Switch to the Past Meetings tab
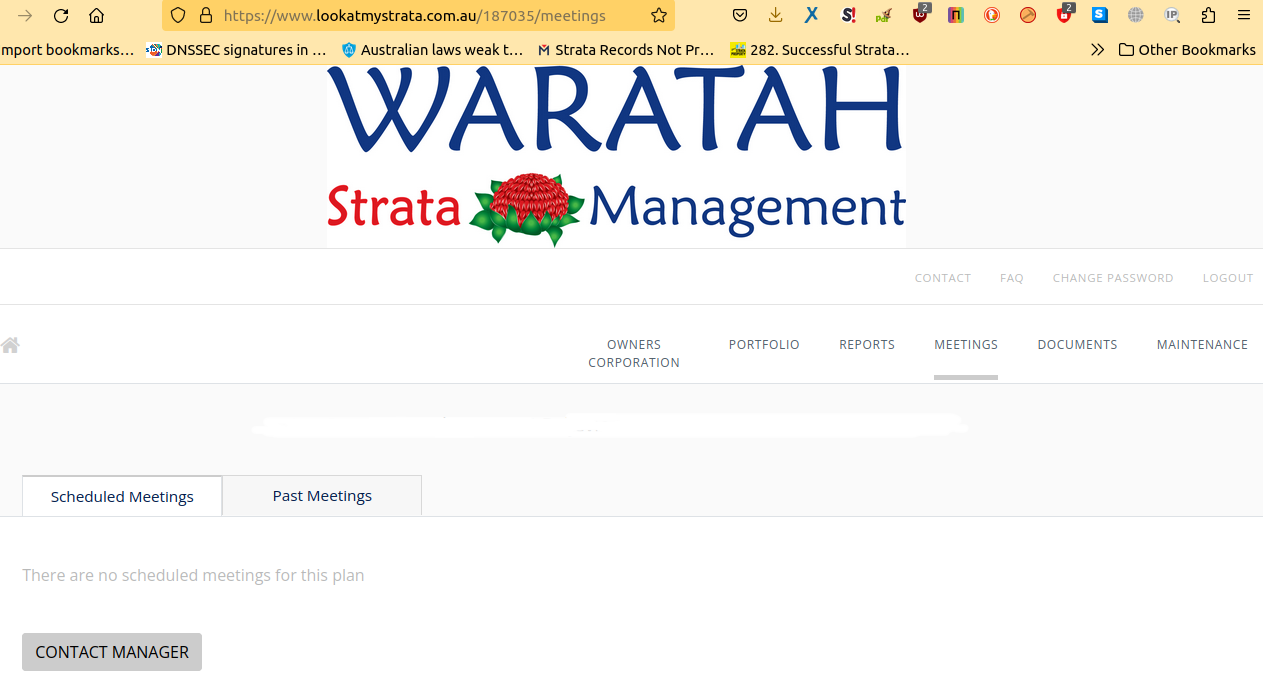Screen dimensions: 1263x677 point(322,496)
